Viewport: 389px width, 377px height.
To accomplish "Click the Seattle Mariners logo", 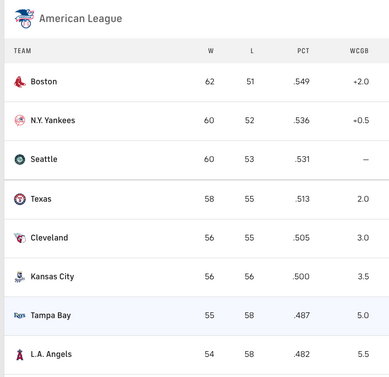I will [x=20, y=159].
